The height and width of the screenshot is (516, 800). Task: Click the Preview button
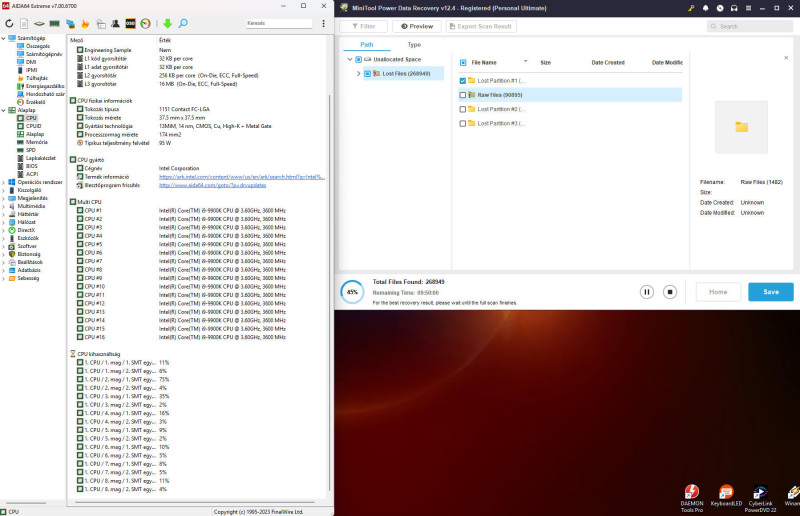pyautogui.click(x=417, y=27)
